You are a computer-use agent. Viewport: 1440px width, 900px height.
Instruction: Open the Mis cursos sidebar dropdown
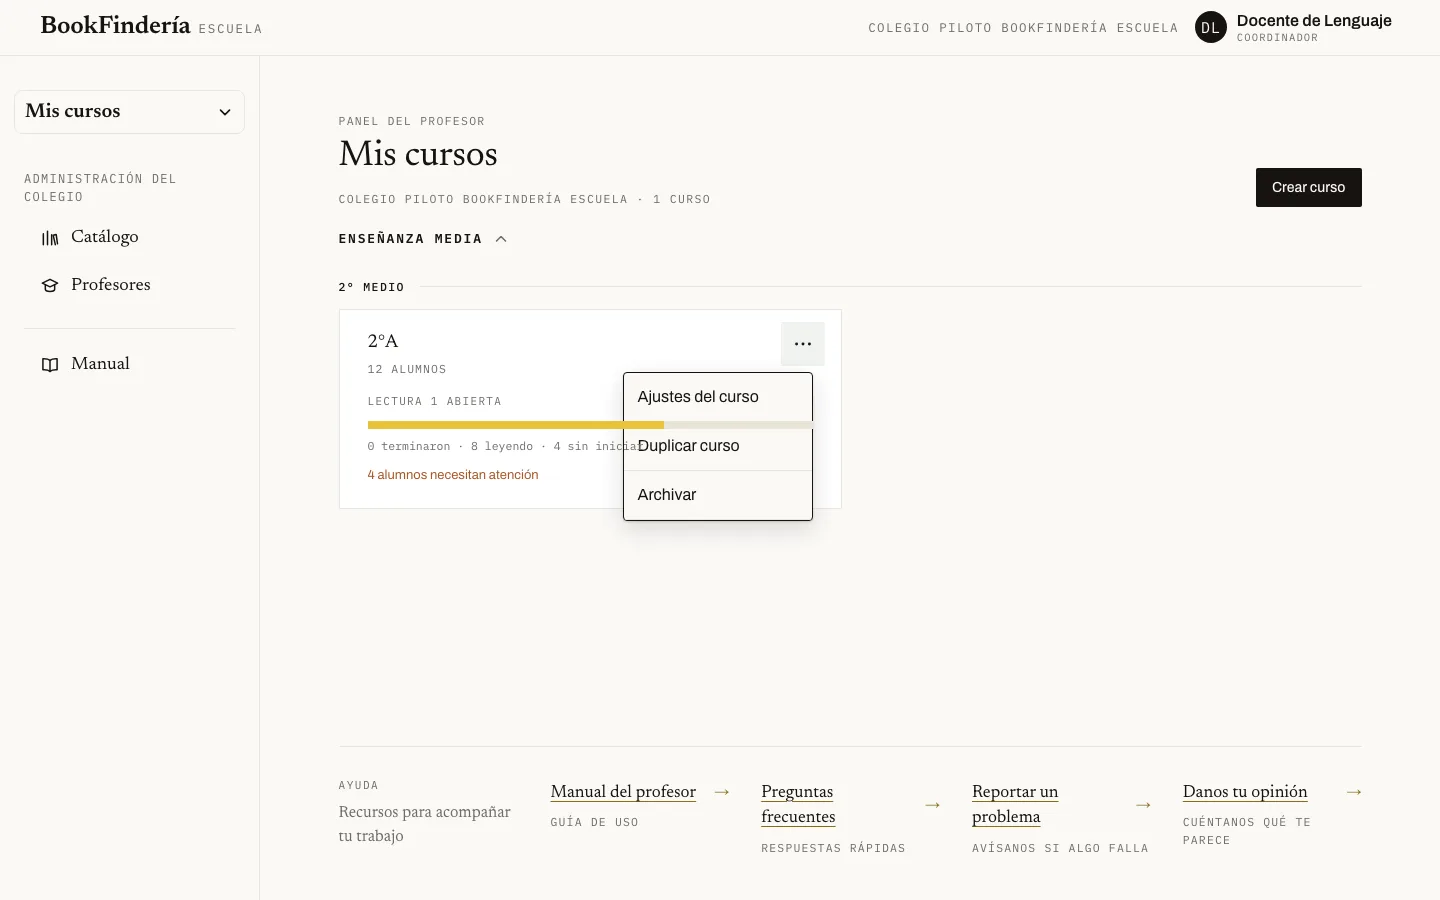pos(129,112)
